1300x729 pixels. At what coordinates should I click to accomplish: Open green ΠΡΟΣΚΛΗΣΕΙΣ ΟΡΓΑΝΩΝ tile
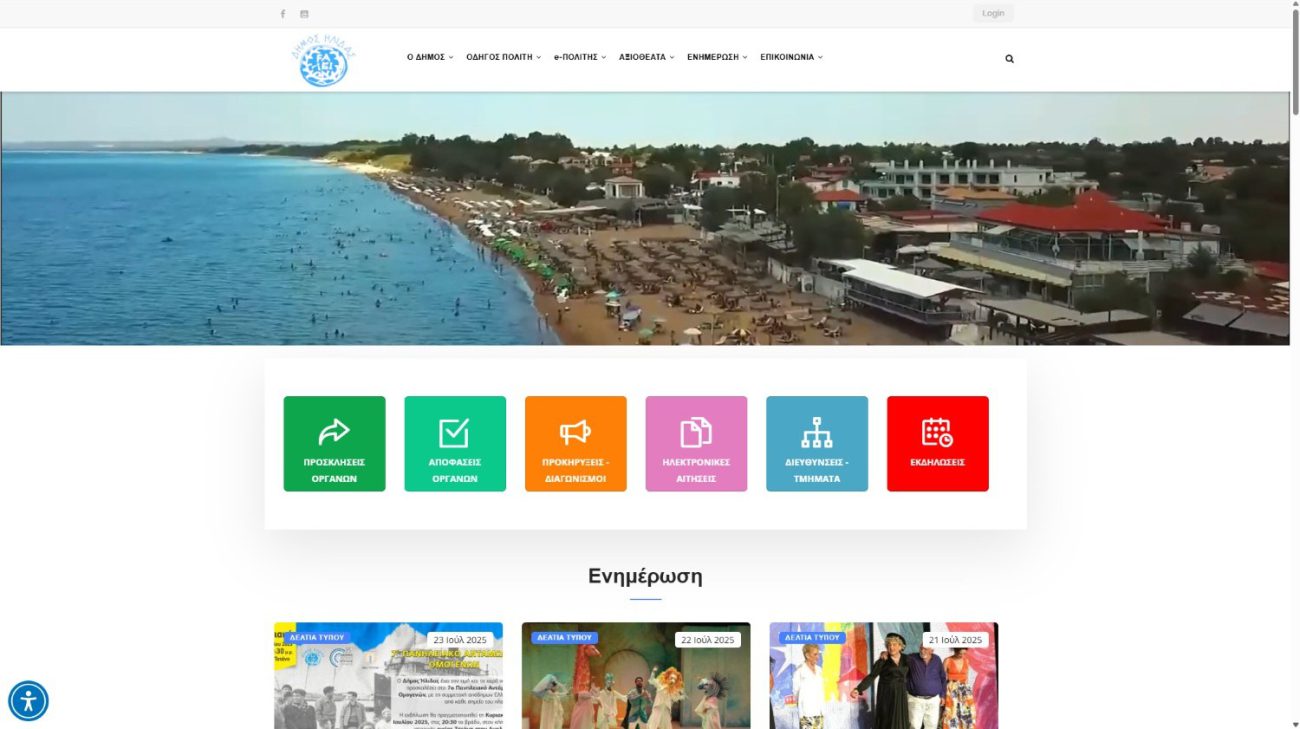point(334,444)
